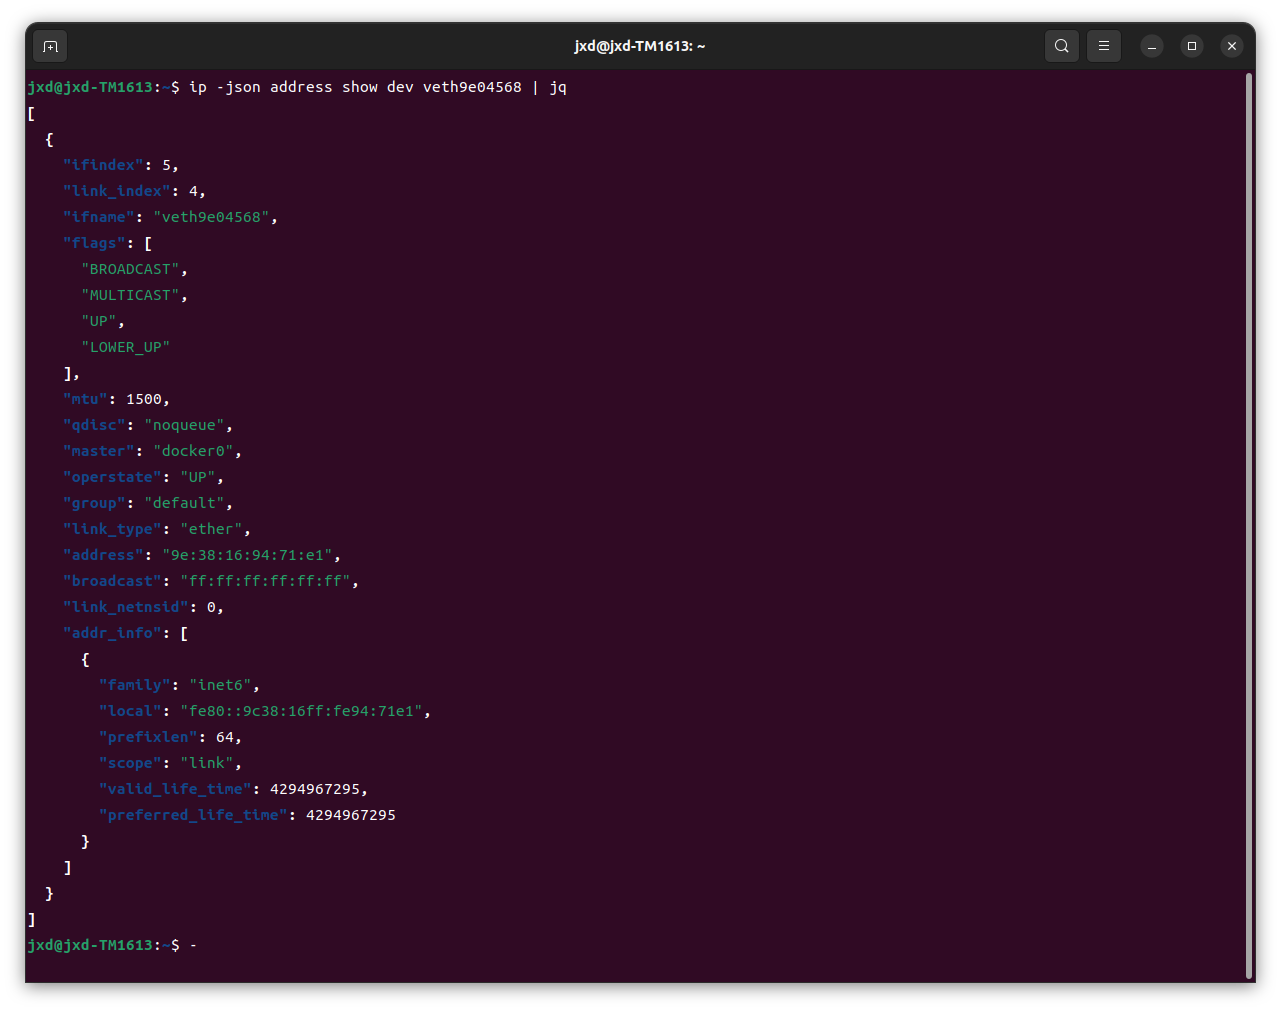The image size is (1281, 1011).
Task: Click the "valid_life_time" key
Action: point(175,789)
